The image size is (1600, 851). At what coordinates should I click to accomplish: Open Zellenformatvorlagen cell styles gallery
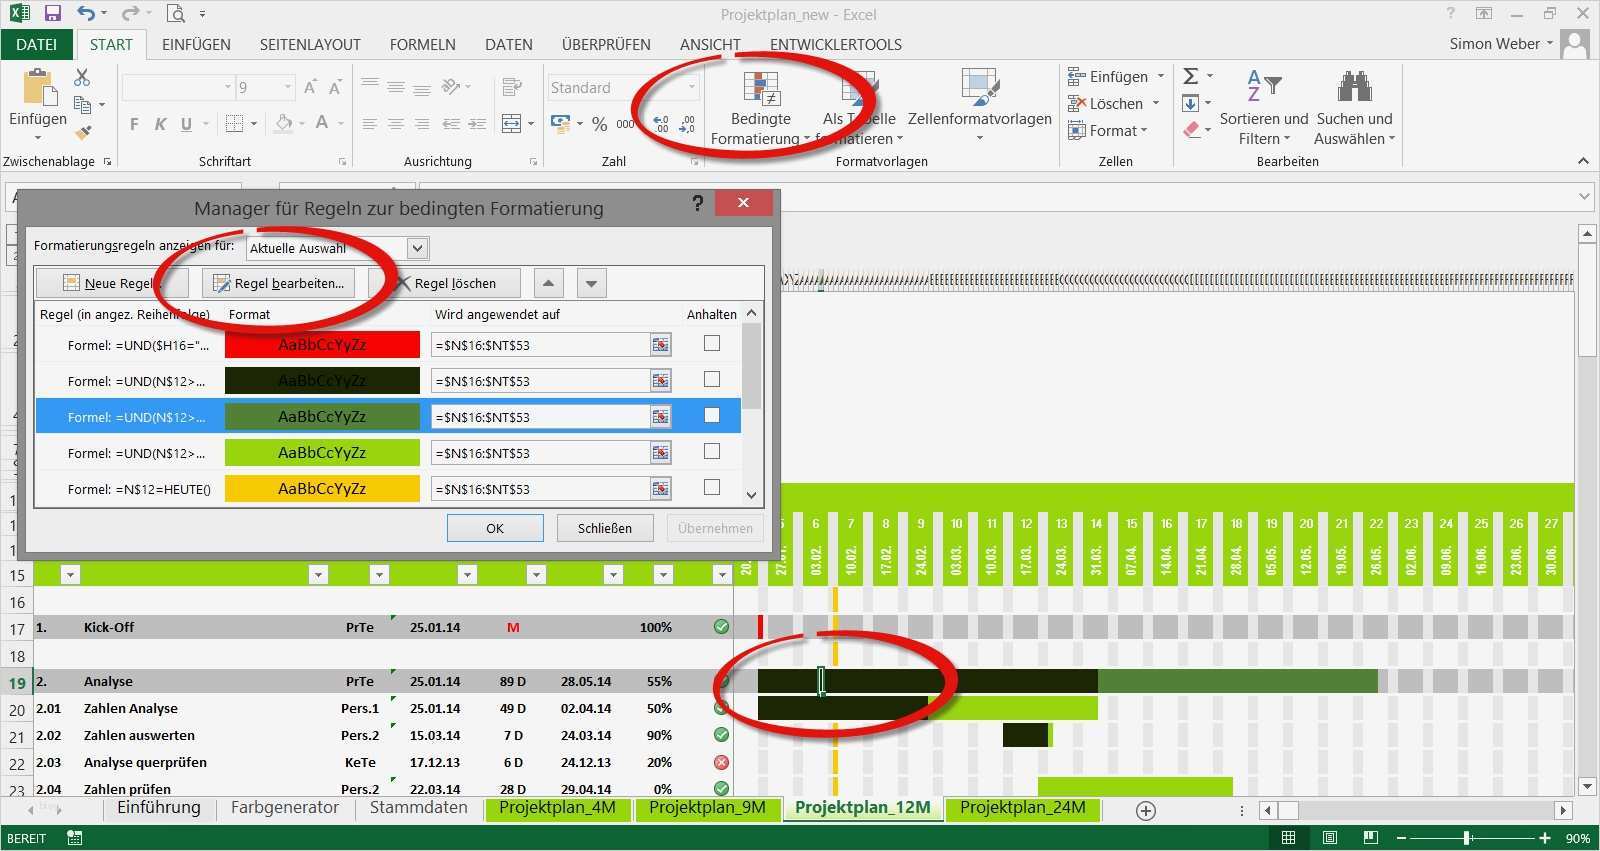980,106
